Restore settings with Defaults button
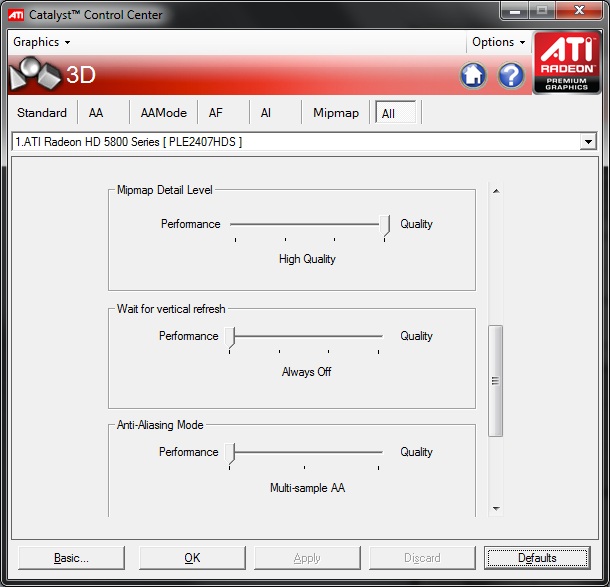This screenshot has height=587, width=610. [x=537, y=558]
